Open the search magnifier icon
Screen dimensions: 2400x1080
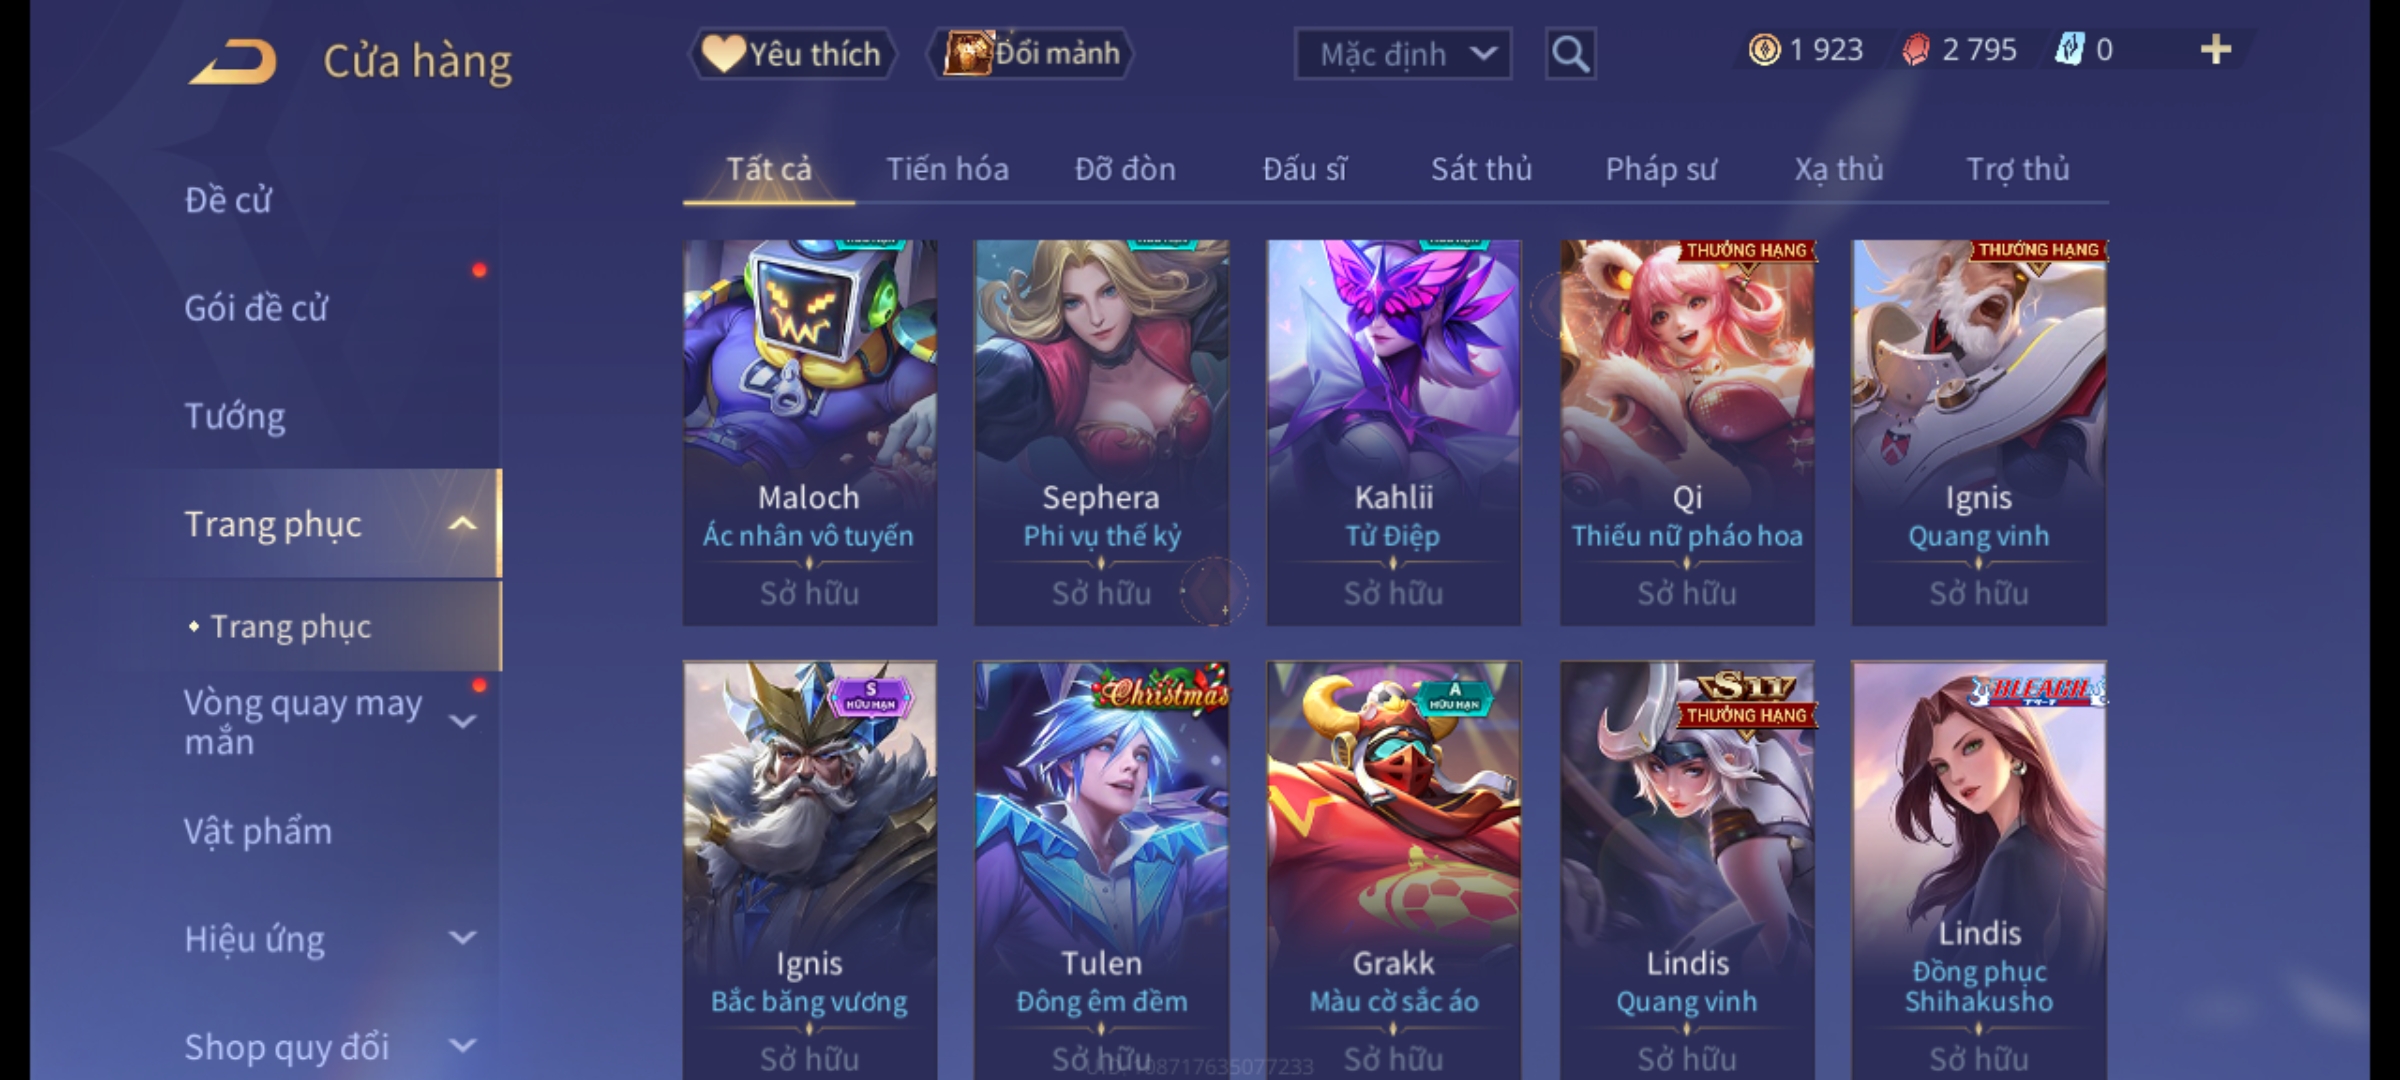pos(1570,54)
